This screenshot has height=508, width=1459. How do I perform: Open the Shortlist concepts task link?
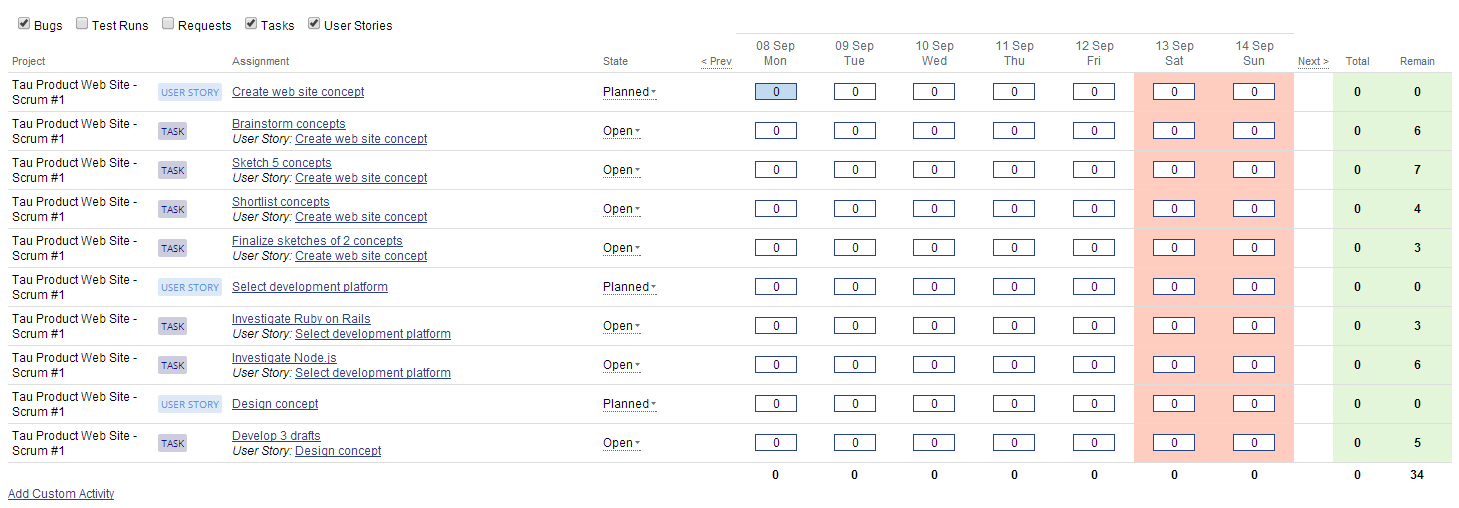tap(281, 202)
